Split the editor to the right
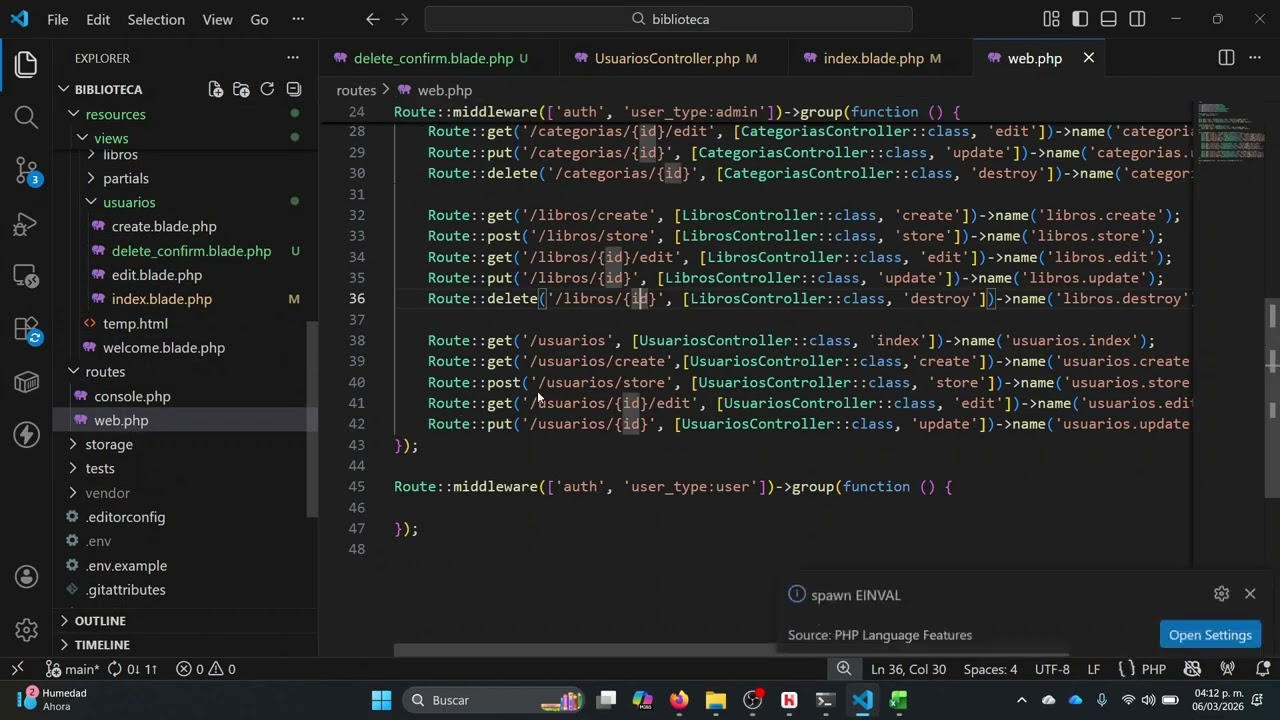 pos(1226,58)
